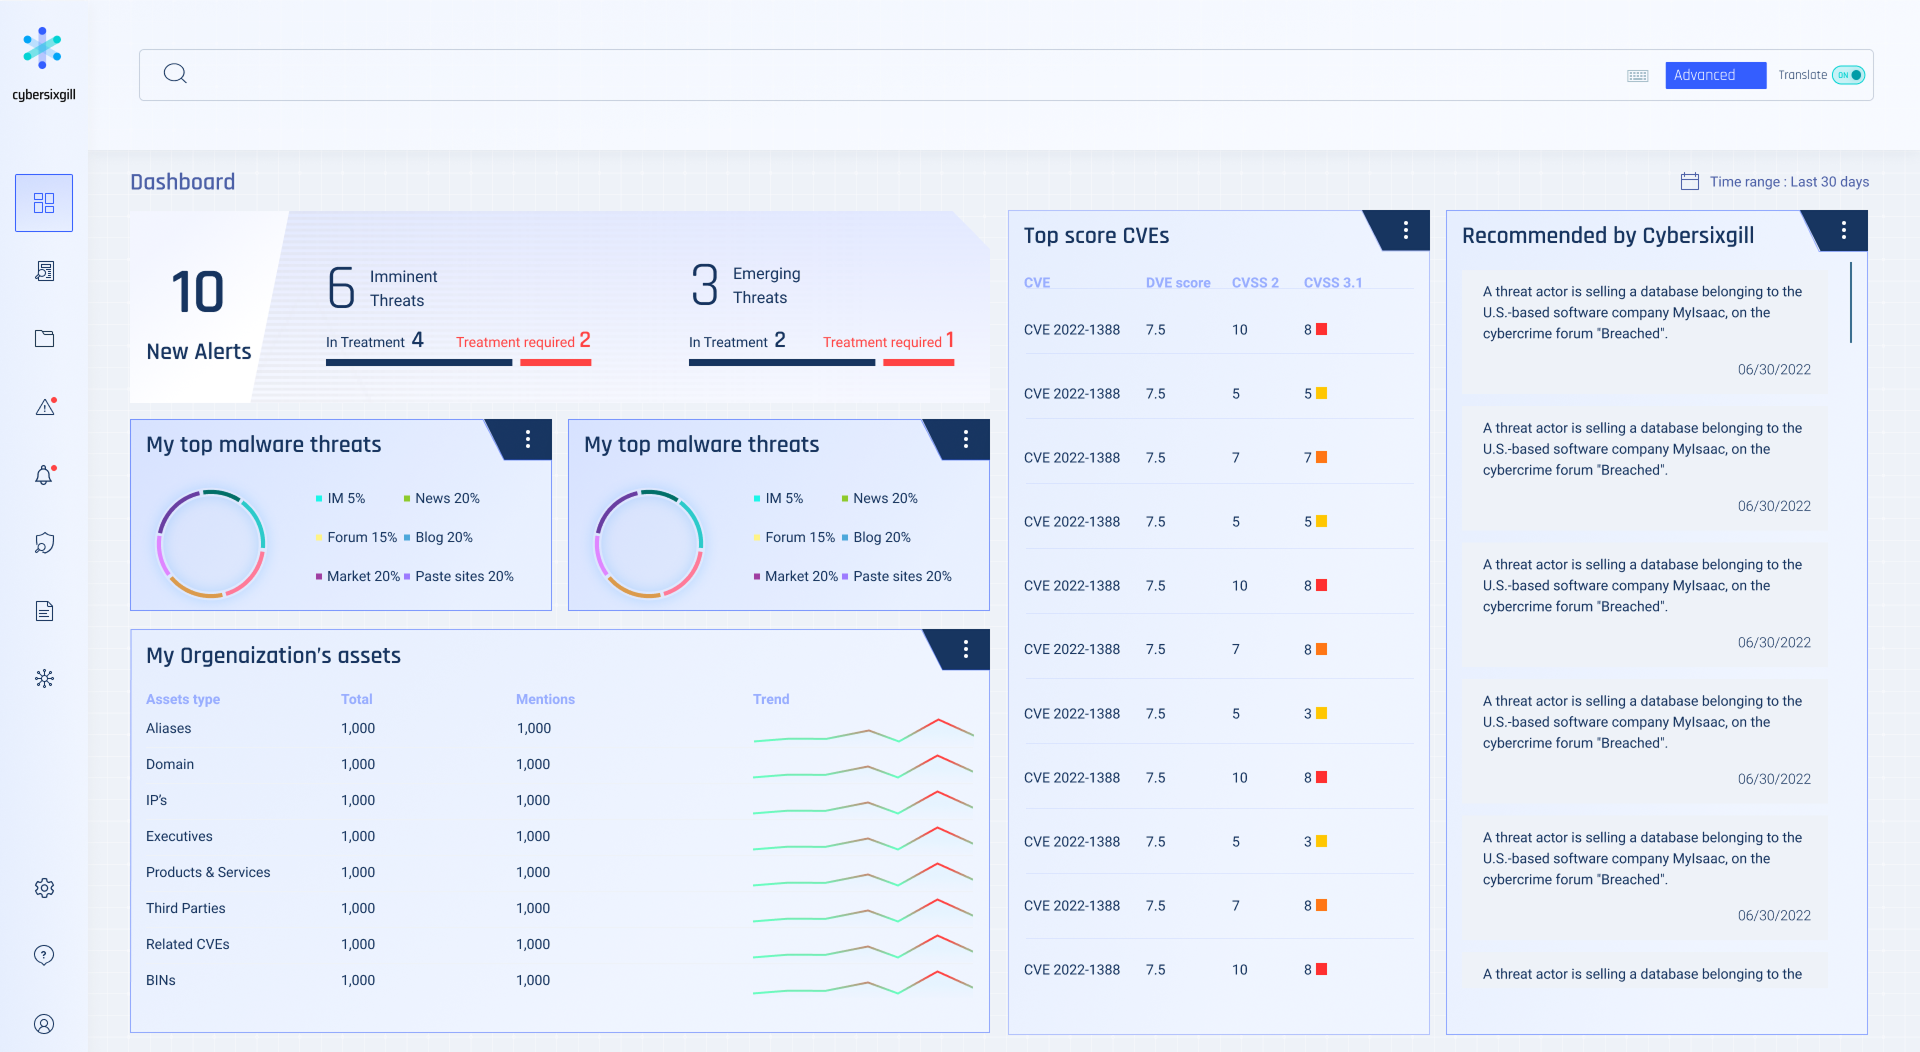Open the user profile icon
This screenshot has width=1920, height=1052.
[44, 1024]
